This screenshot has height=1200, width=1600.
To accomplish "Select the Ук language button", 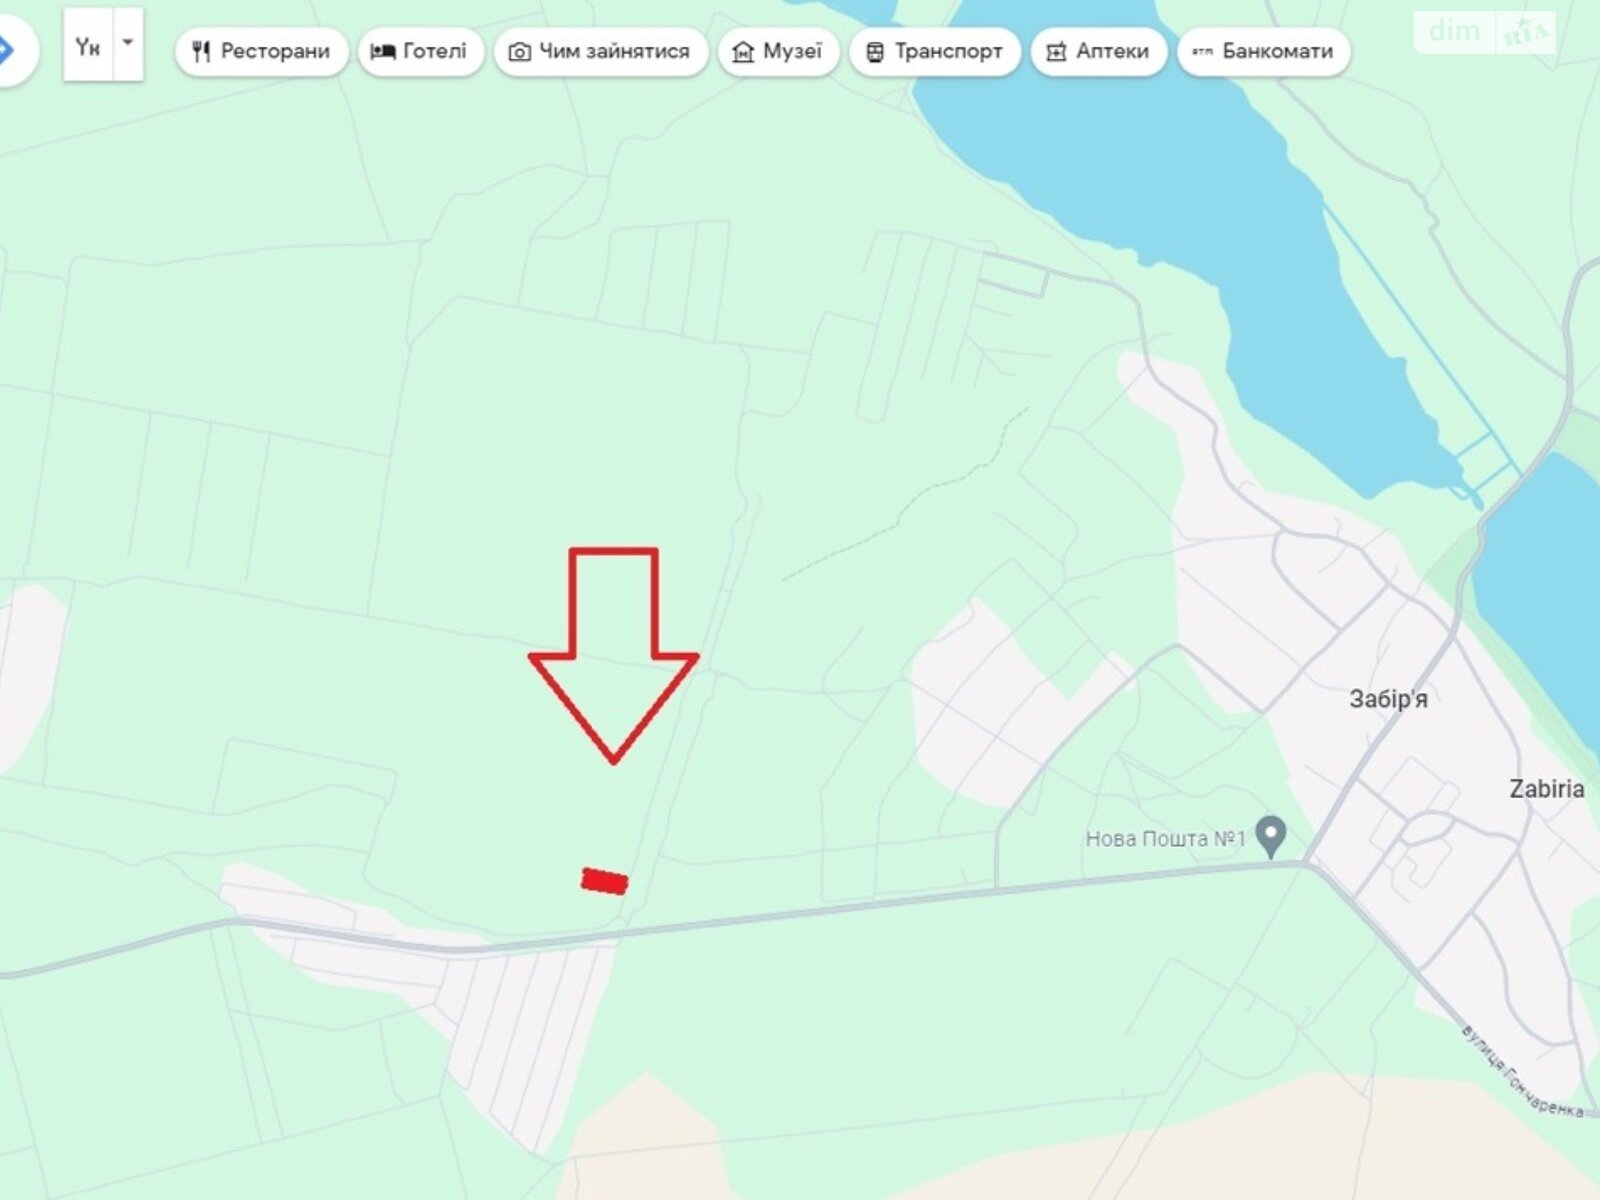I will [88, 46].
